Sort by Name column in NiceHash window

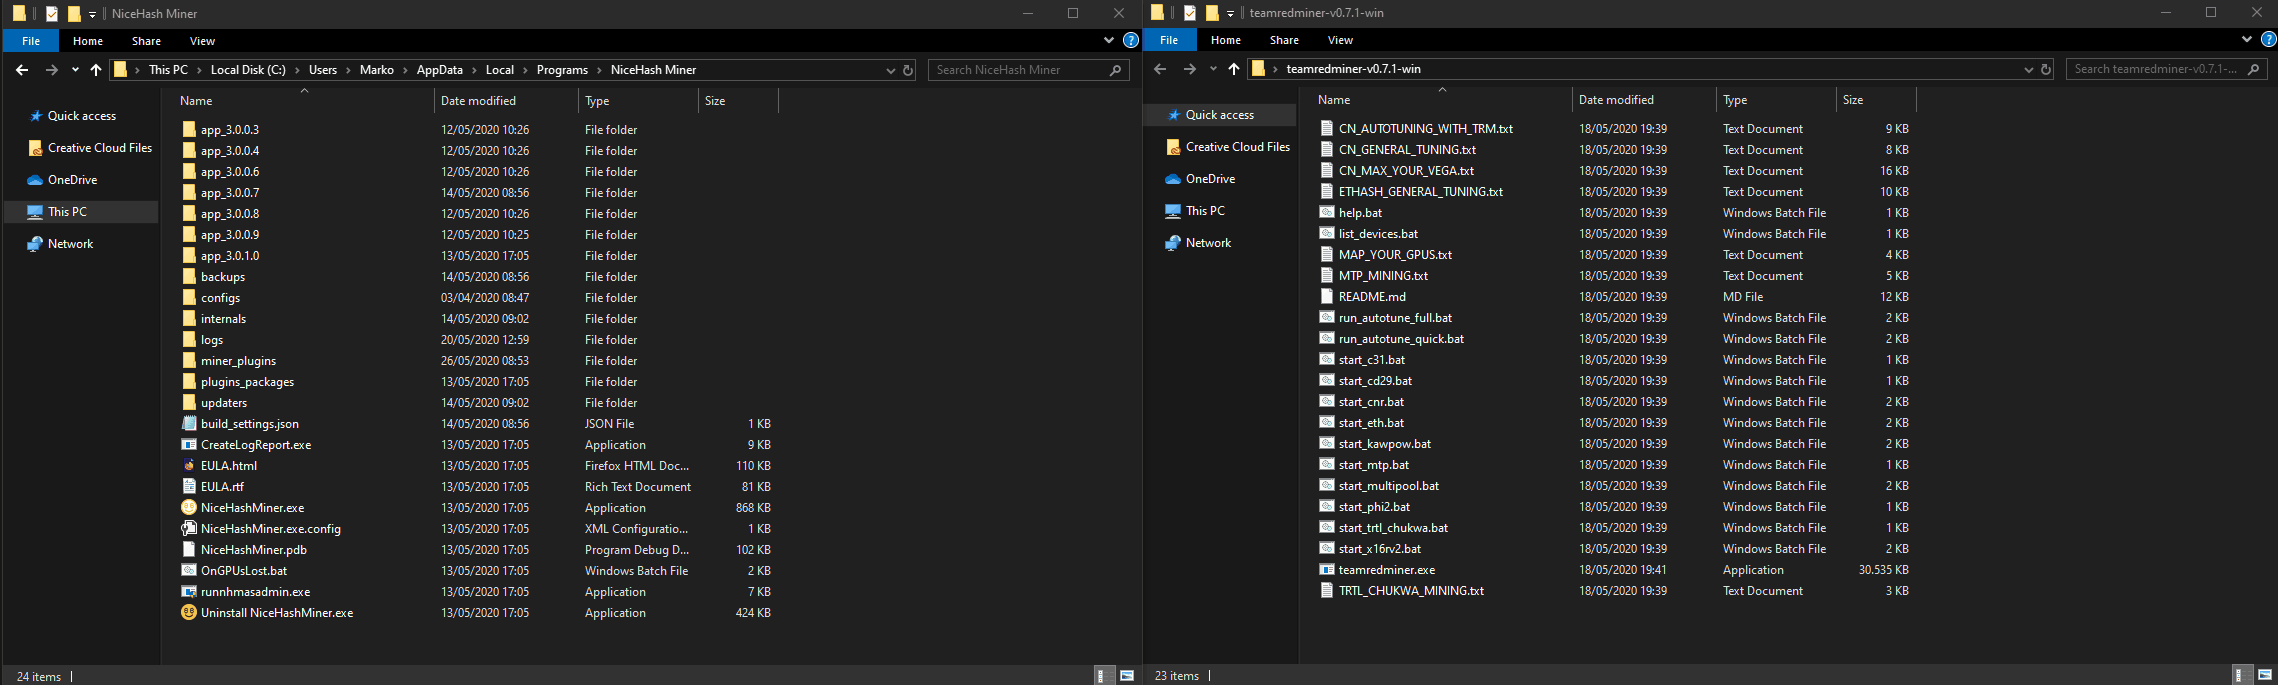point(304,101)
